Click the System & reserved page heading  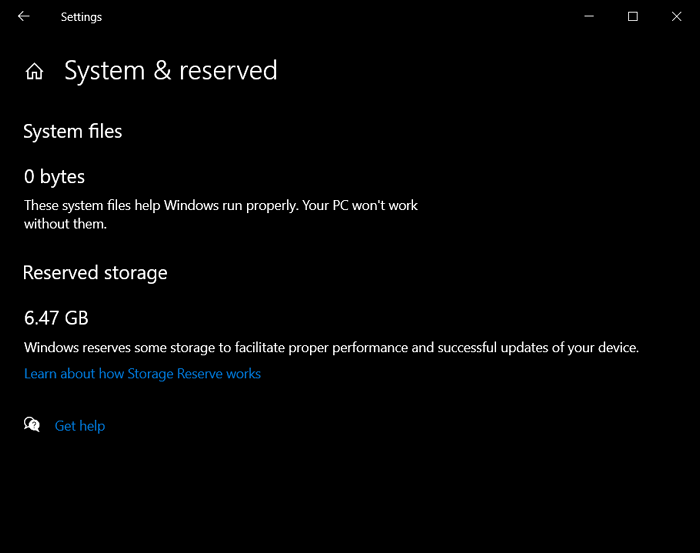(171, 71)
